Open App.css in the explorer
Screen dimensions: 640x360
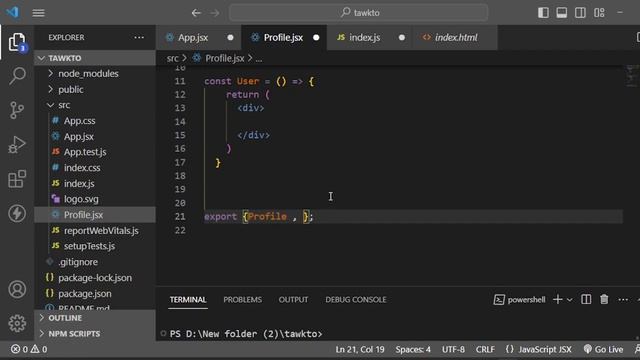coord(95,121)
